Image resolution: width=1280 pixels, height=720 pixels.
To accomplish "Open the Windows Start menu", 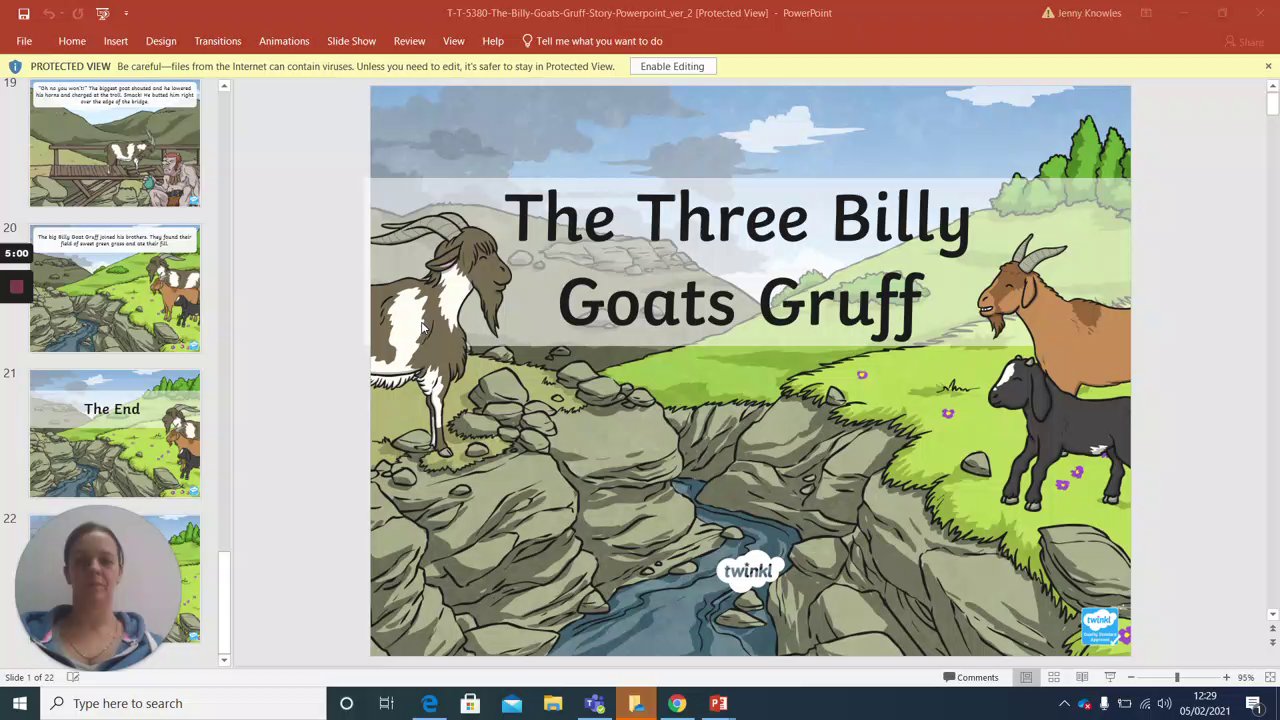I will click(20, 703).
